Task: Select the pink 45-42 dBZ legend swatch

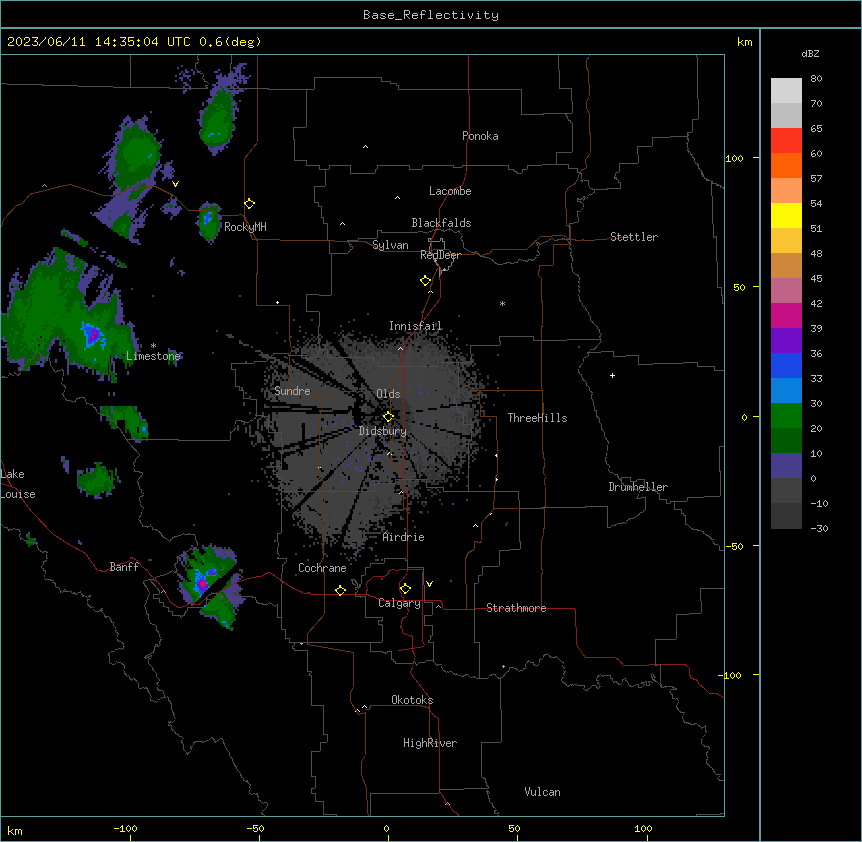Action: (x=786, y=290)
